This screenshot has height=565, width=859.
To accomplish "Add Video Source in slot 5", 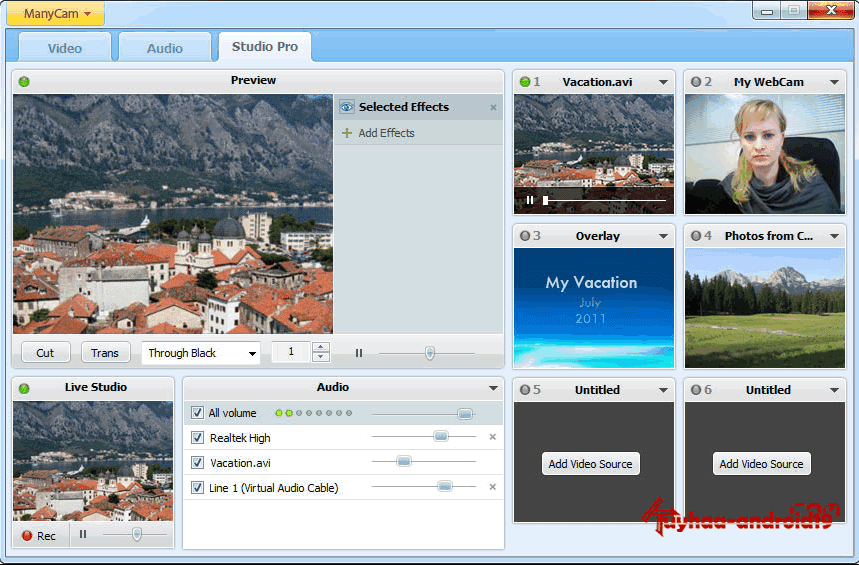I will click(591, 464).
